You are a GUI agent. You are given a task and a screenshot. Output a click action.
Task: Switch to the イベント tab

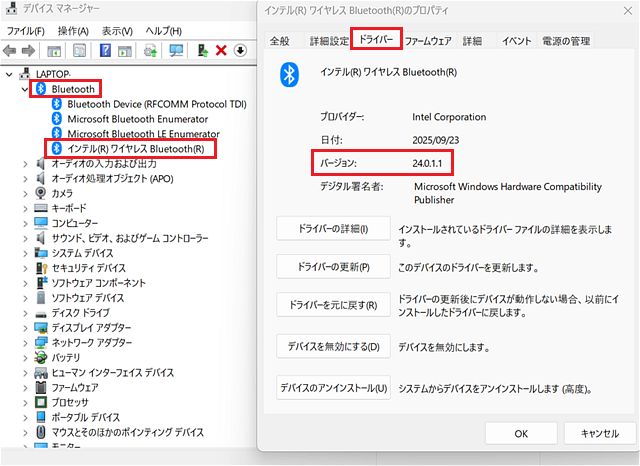[x=516, y=41]
